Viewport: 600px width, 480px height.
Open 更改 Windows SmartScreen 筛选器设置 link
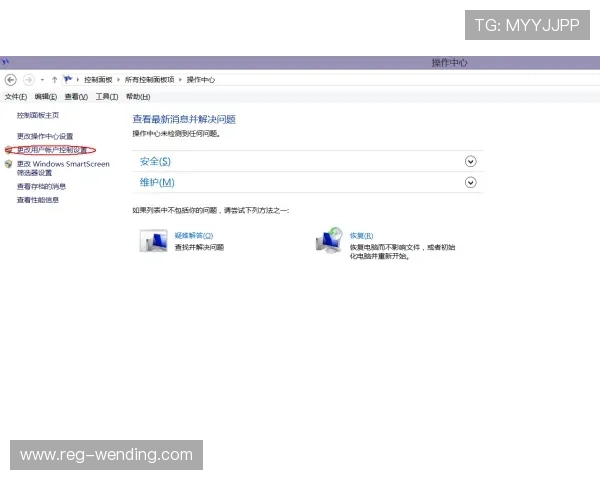[x=63, y=168]
